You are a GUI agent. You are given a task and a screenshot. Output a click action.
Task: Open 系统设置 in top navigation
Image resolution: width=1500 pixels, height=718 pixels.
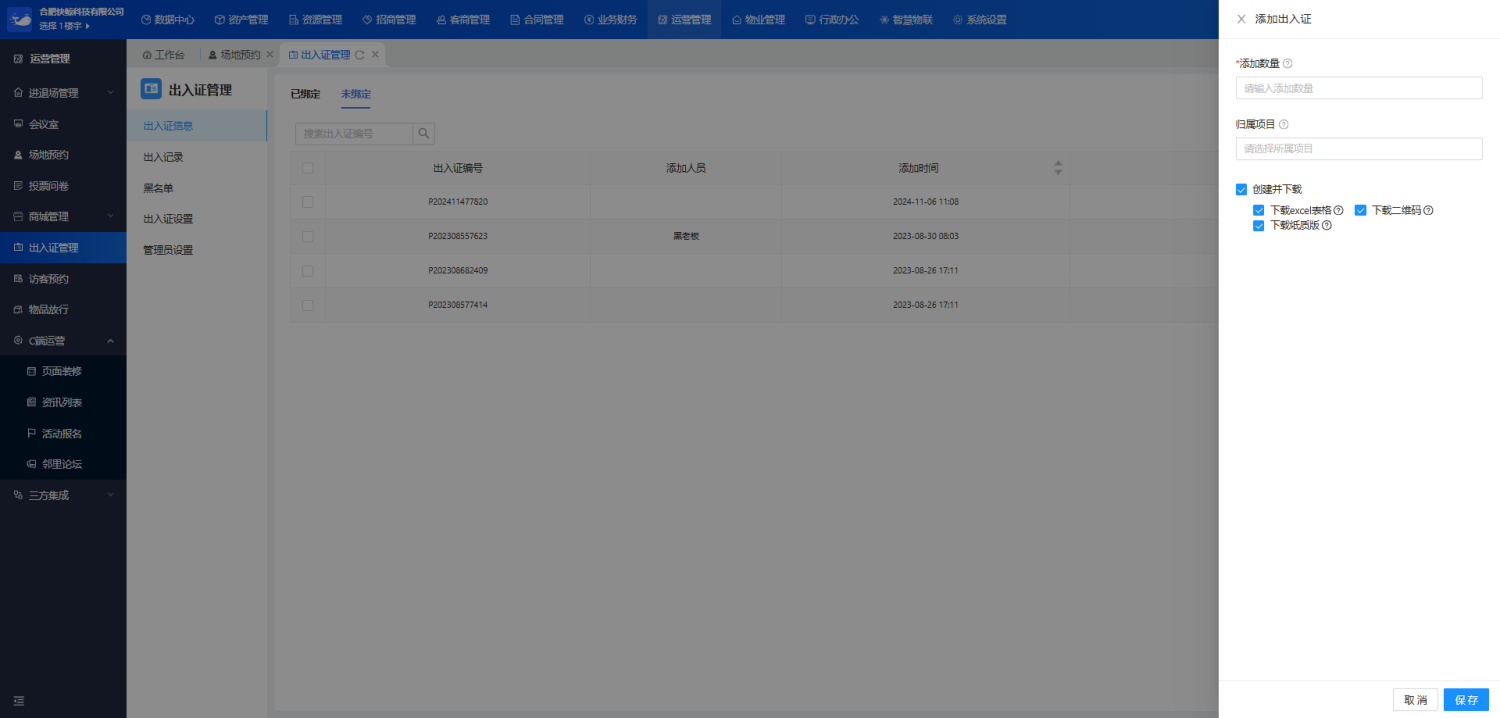(980, 19)
